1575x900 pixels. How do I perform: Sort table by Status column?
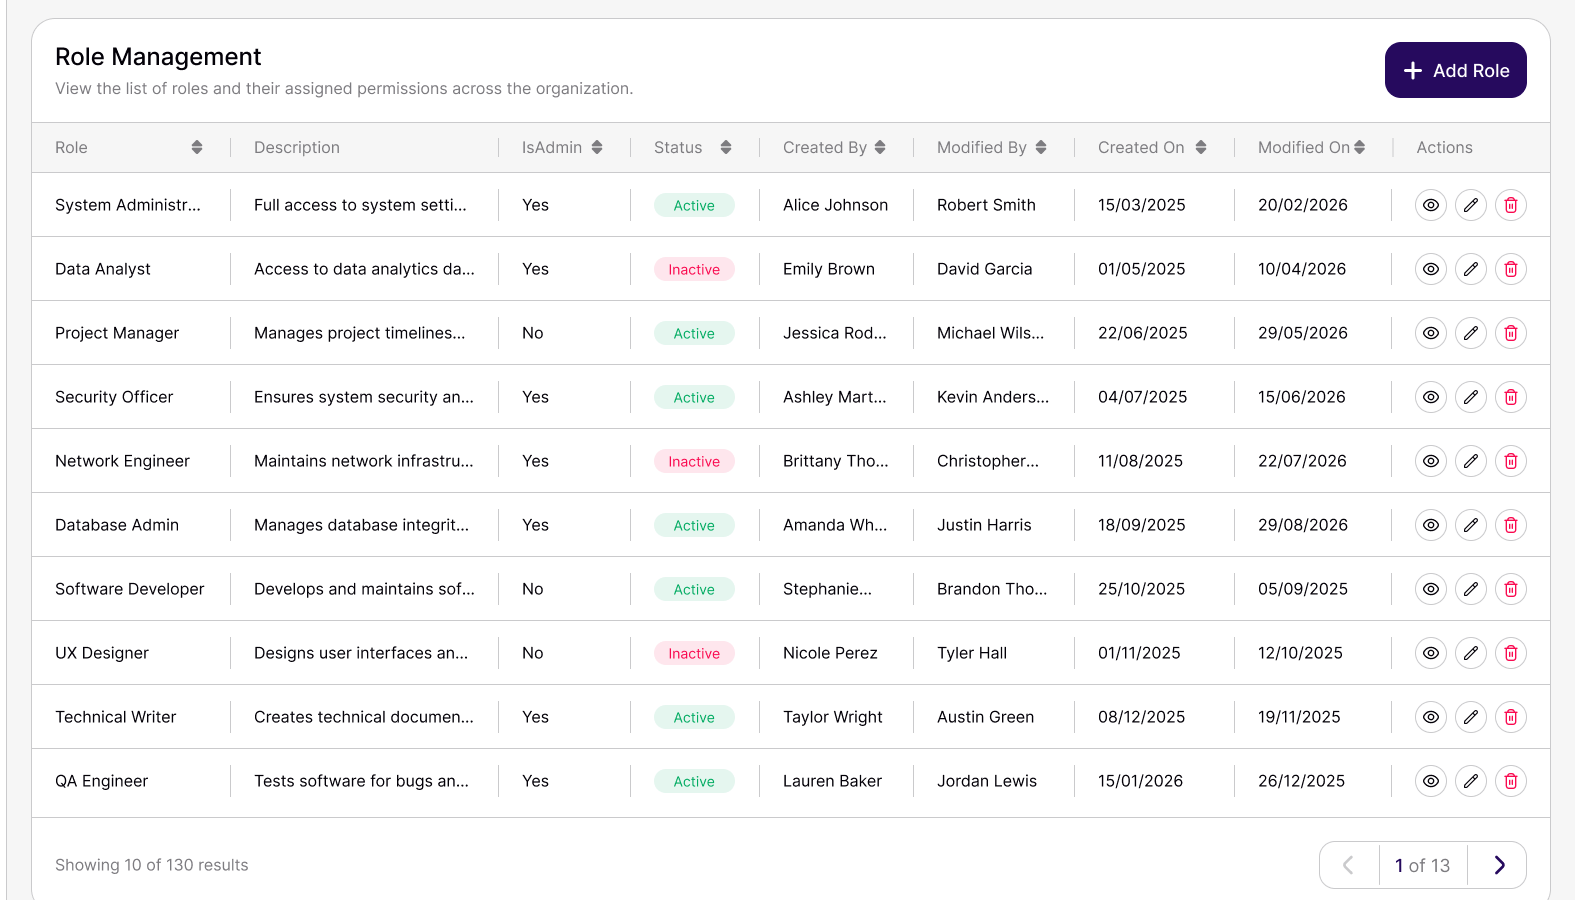[x=726, y=147]
